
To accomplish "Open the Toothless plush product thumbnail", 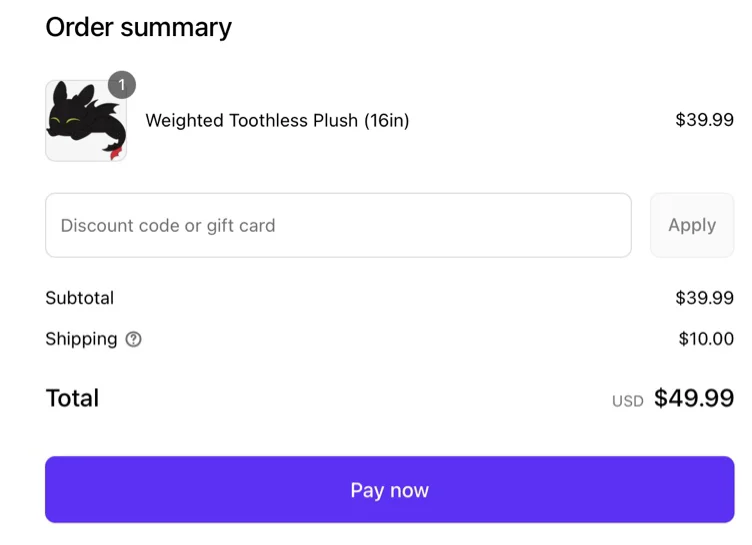I will (85, 121).
